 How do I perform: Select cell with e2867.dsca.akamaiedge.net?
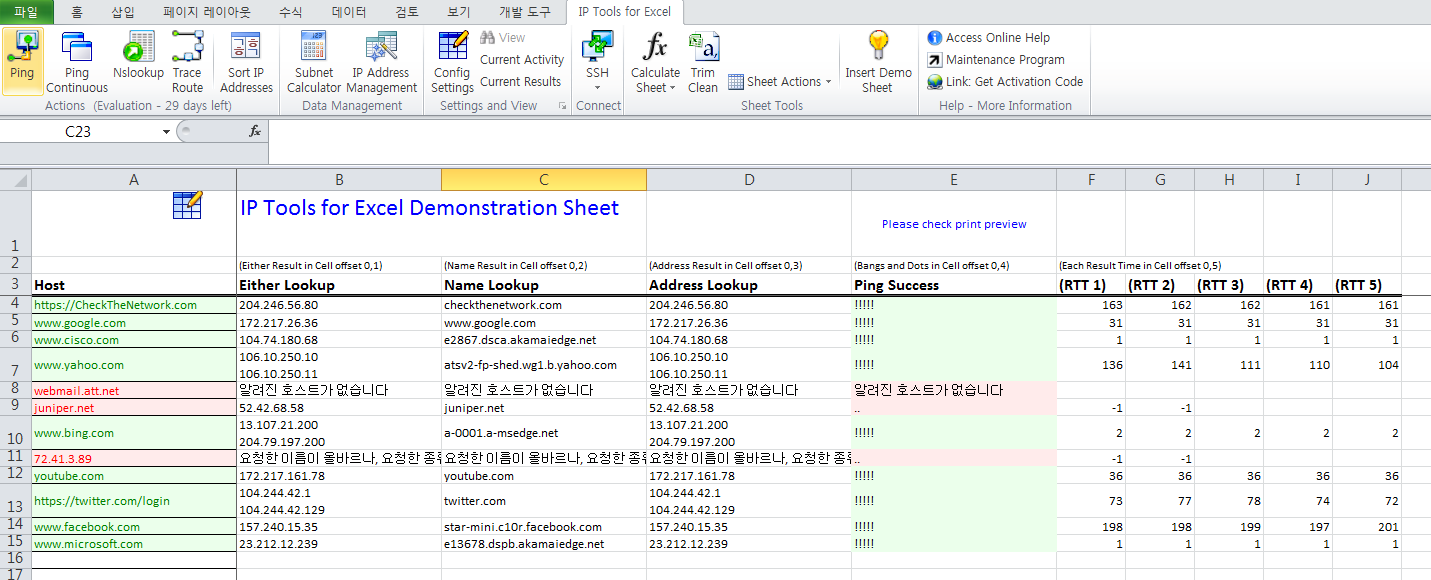pyautogui.click(x=544, y=340)
